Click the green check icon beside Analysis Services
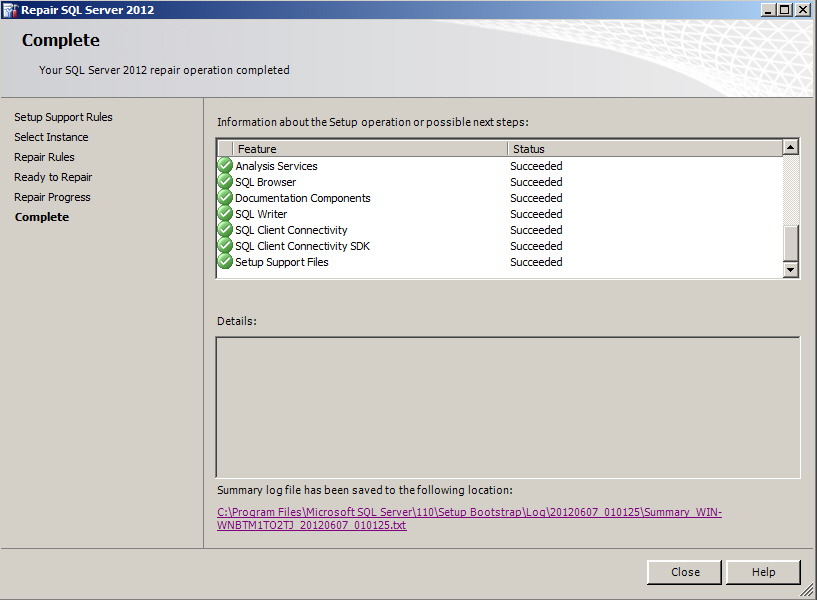This screenshot has height=600, width=817. (225, 166)
